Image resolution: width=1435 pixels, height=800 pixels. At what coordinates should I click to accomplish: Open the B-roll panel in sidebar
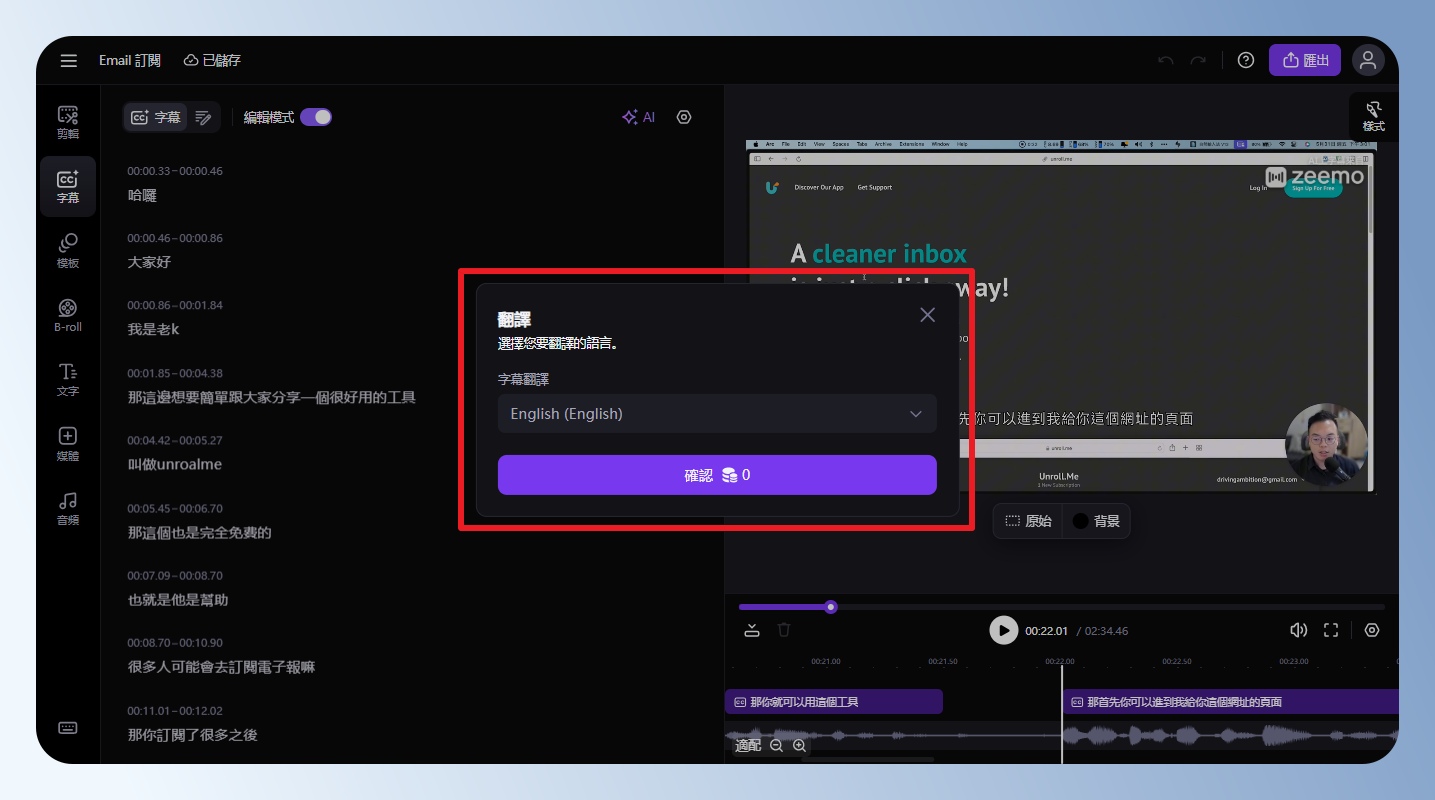68,315
